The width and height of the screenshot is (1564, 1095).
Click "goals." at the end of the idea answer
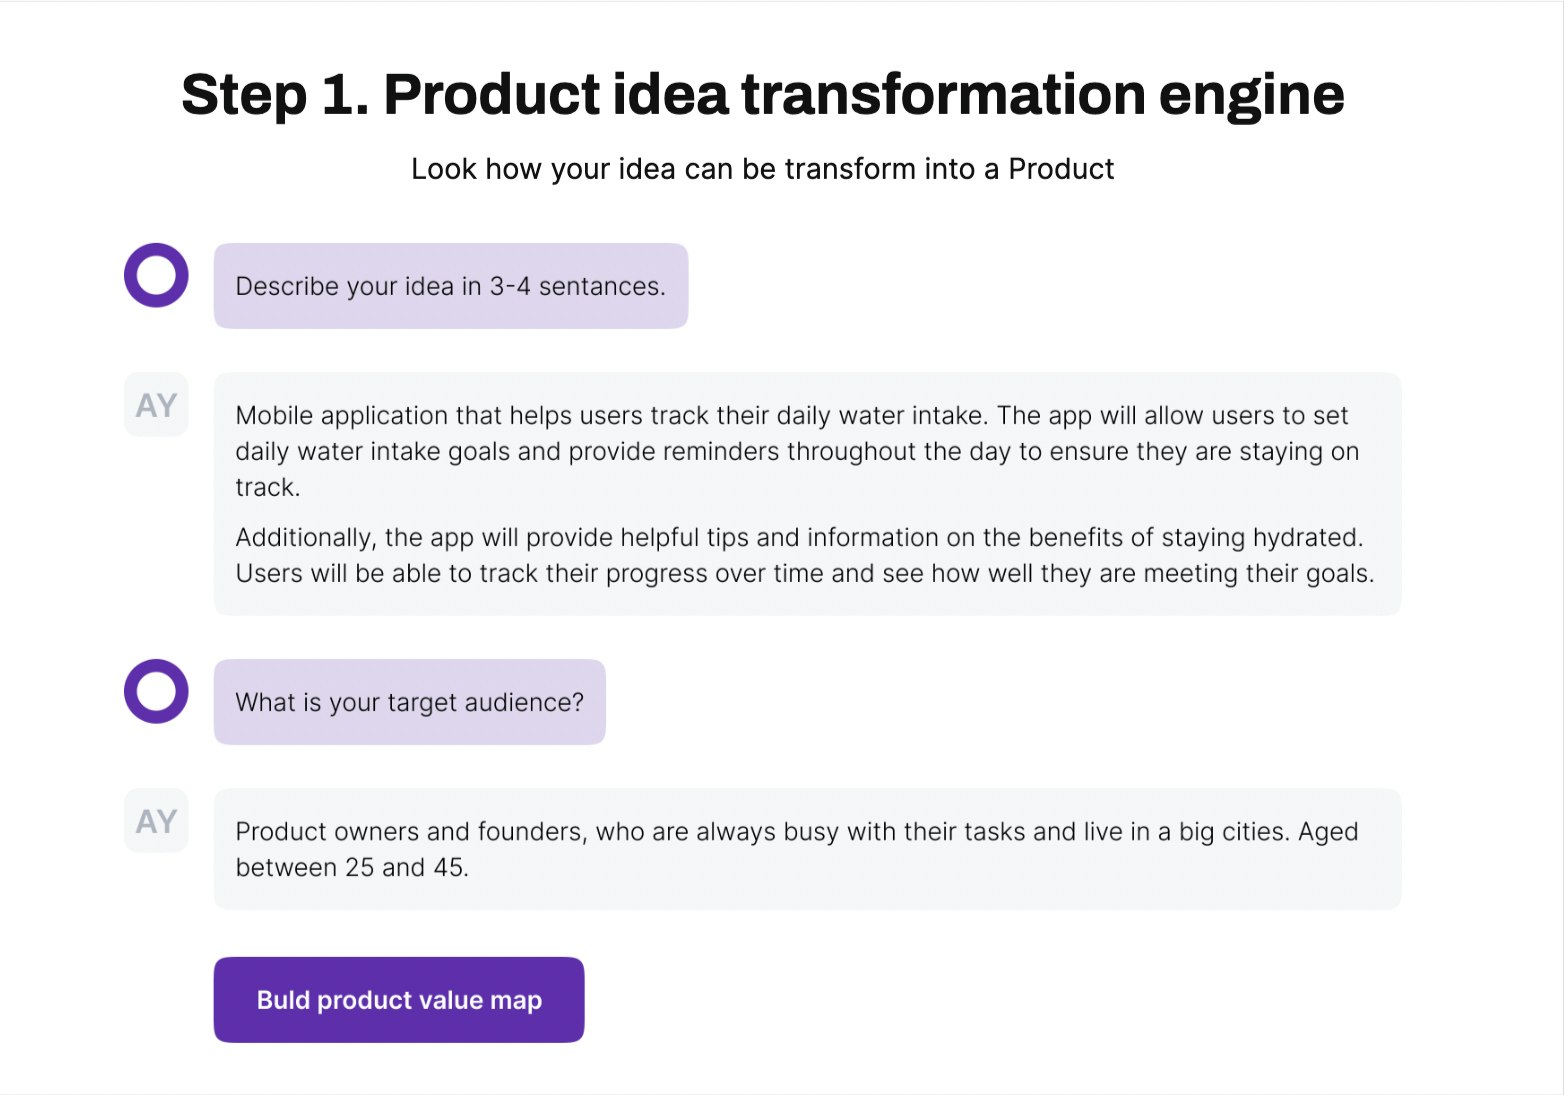pyautogui.click(x=1340, y=573)
